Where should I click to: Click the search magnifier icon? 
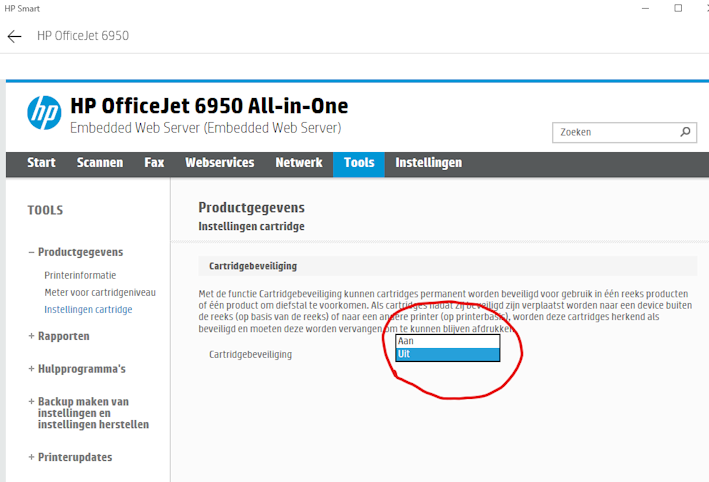(x=685, y=132)
